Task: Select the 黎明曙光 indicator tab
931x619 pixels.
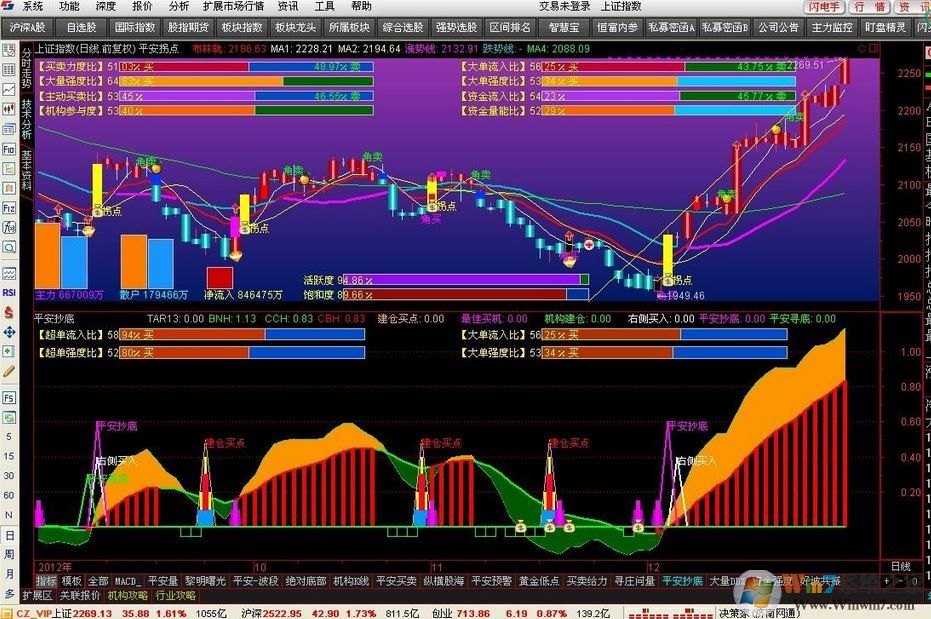Action: (x=205, y=581)
